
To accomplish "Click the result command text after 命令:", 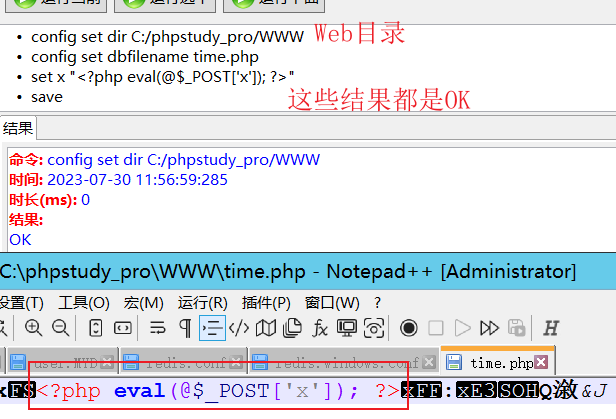I will [183, 160].
